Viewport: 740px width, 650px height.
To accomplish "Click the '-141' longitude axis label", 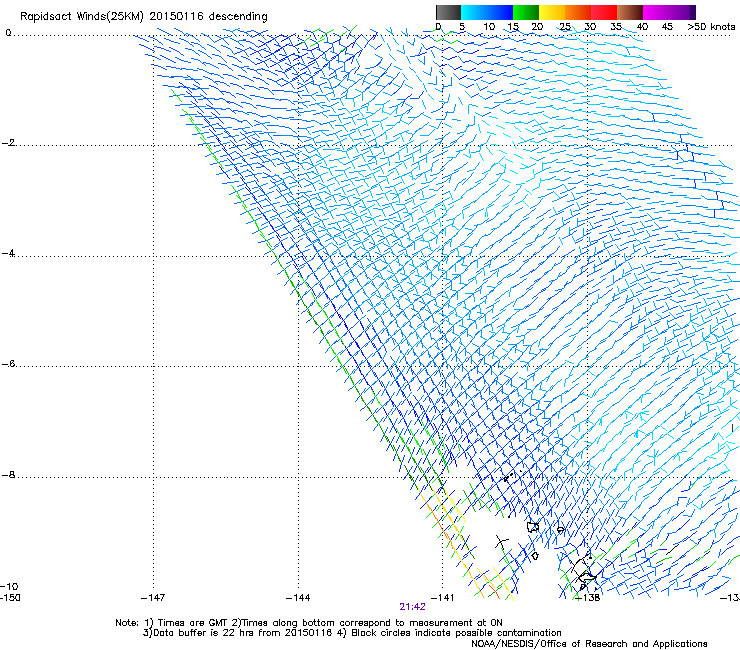I will pos(442,598).
